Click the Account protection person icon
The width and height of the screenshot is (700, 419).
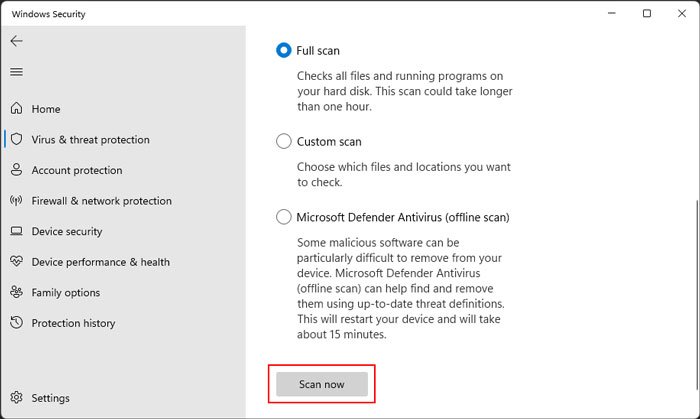tap(16, 171)
